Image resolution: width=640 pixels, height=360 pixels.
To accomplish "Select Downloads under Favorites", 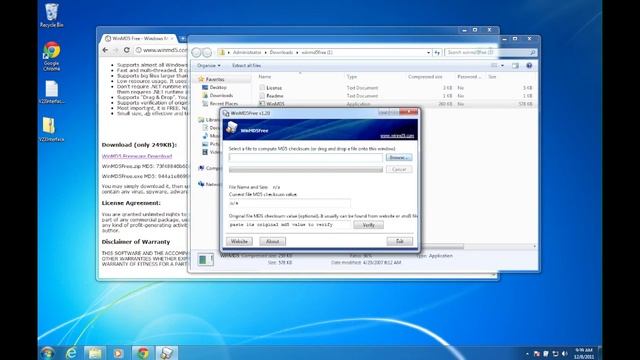I will tap(221, 96).
